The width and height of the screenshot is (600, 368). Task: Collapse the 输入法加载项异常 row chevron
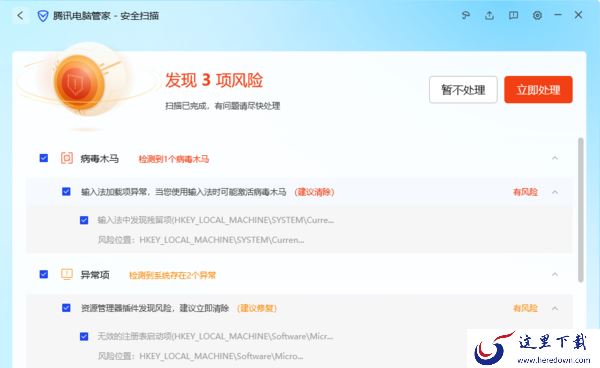pos(555,192)
